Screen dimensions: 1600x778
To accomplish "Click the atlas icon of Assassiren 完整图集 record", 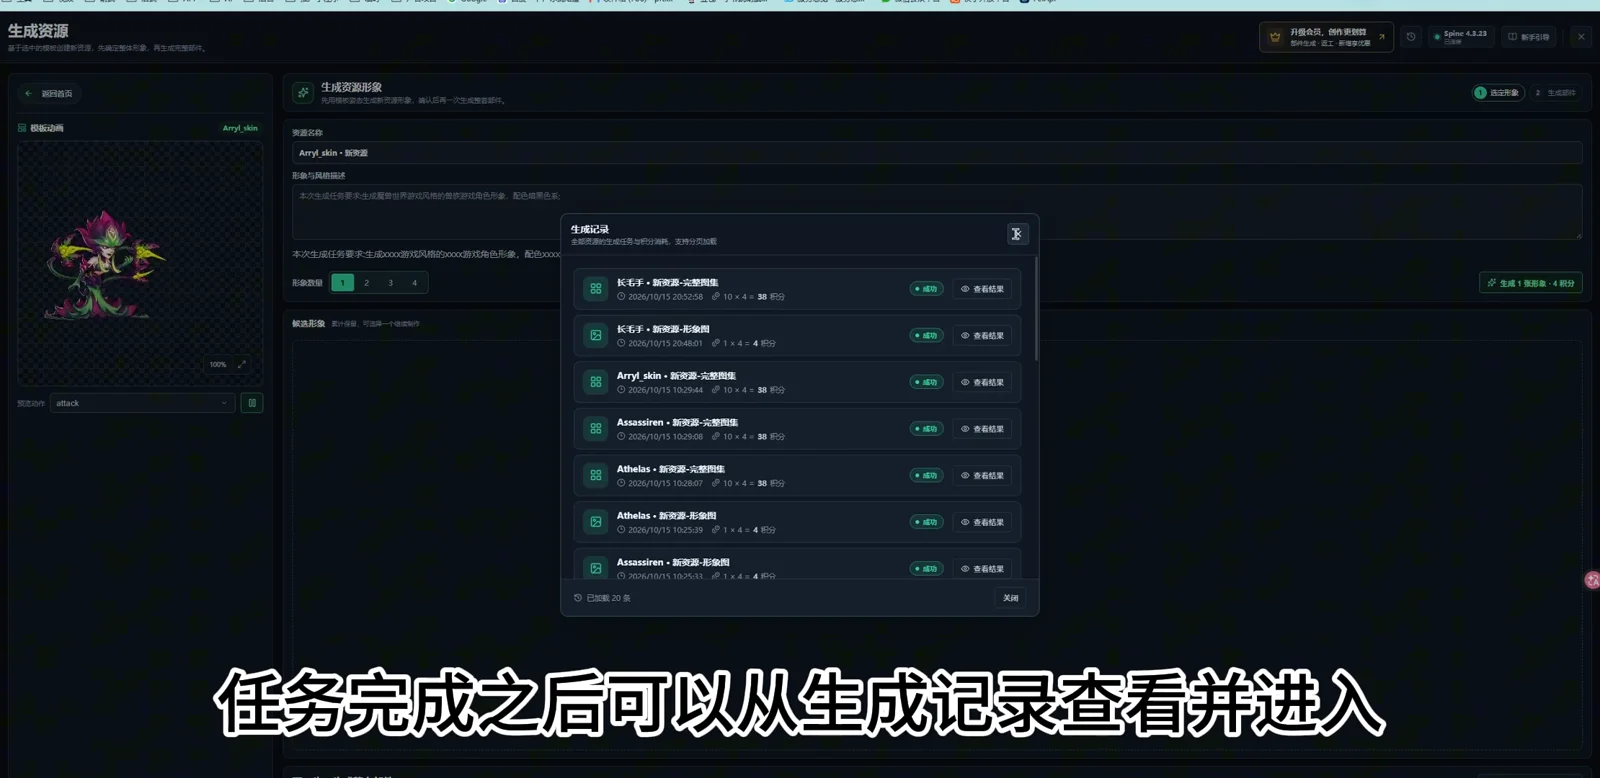I will tap(596, 429).
